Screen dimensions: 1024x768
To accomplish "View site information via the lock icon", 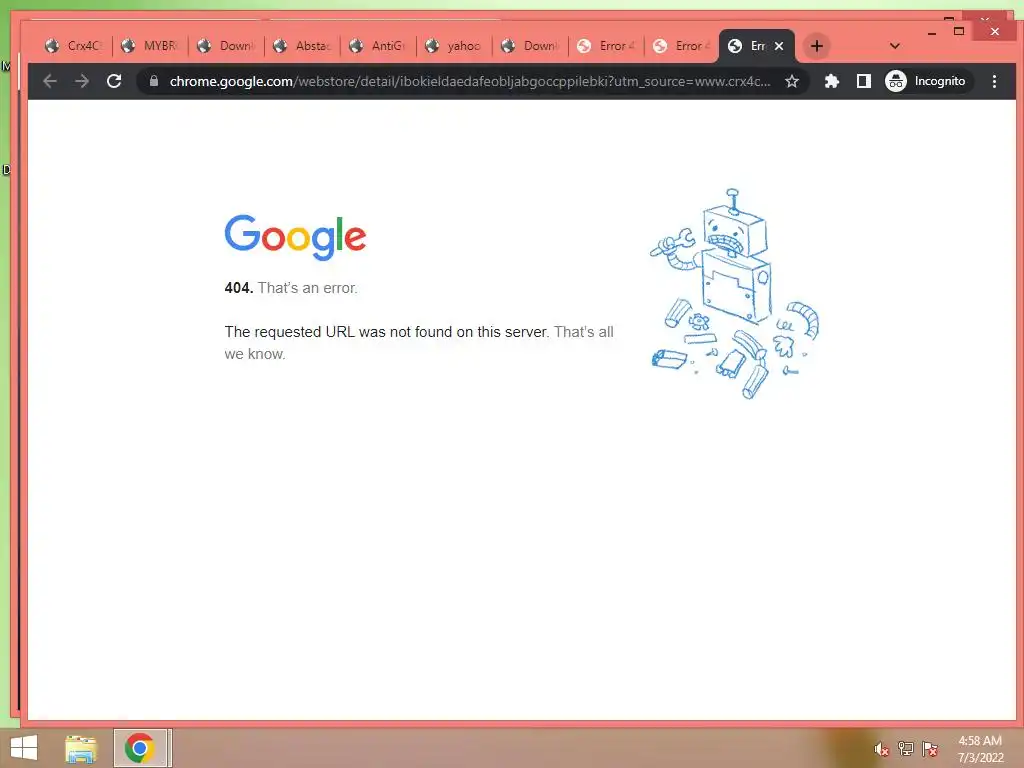I will [x=154, y=81].
